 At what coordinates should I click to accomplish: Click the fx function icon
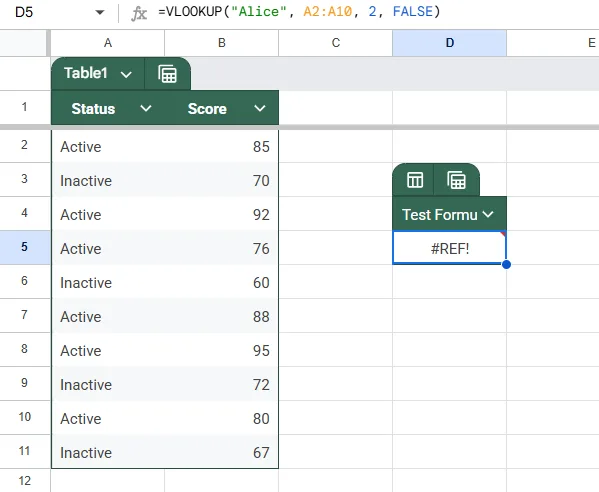point(139,13)
